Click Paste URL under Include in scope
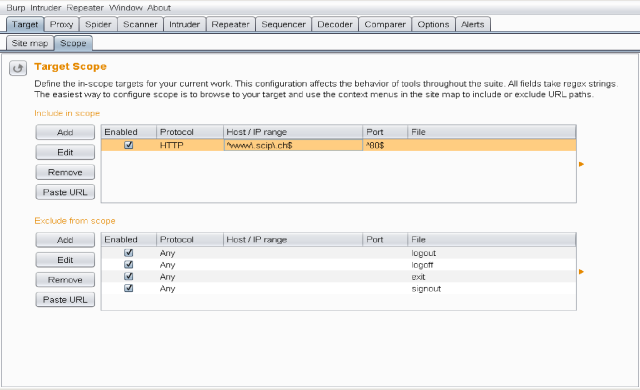The height and width of the screenshot is (390, 640). coord(65,192)
